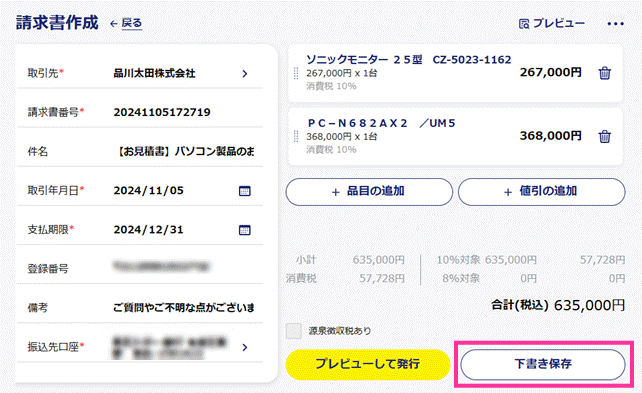Toggle the 源泉徴収税あり checkbox
The width and height of the screenshot is (642, 393).
coord(294,331)
